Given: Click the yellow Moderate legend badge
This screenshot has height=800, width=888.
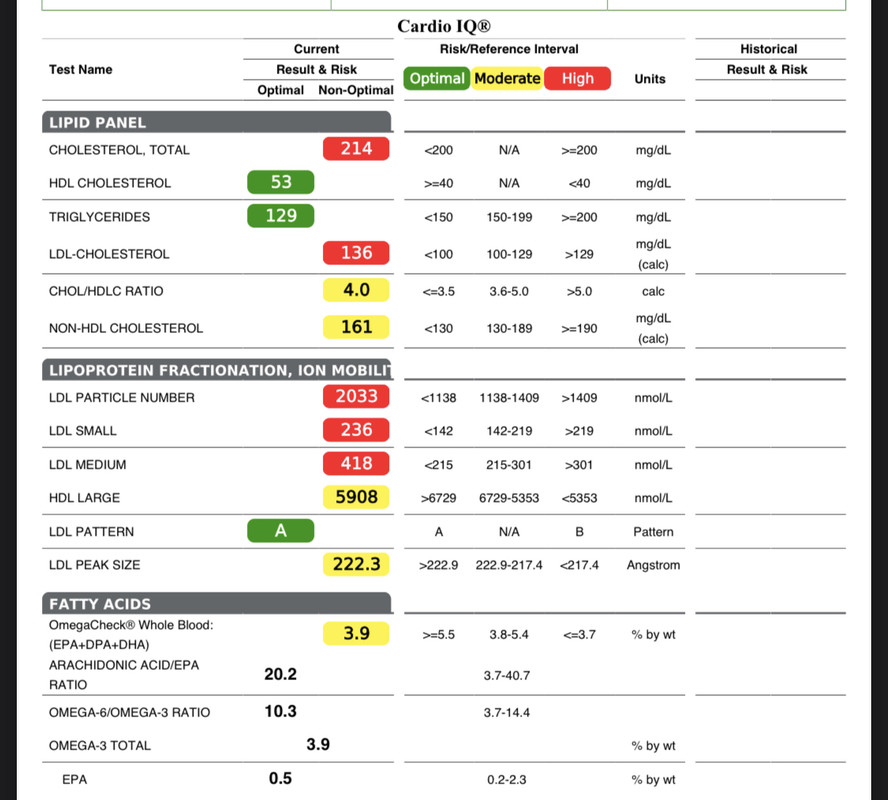Looking at the screenshot, I should (507, 78).
